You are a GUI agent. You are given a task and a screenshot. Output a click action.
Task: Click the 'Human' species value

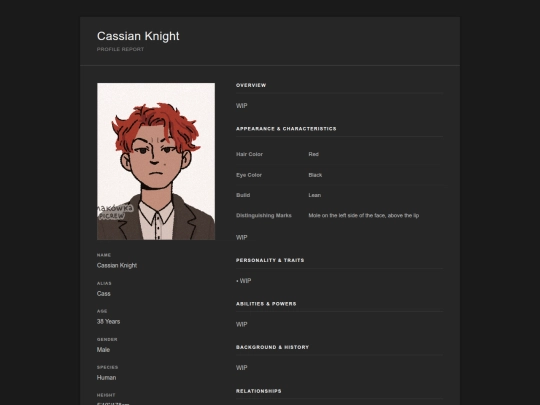[x=106, y=378]
